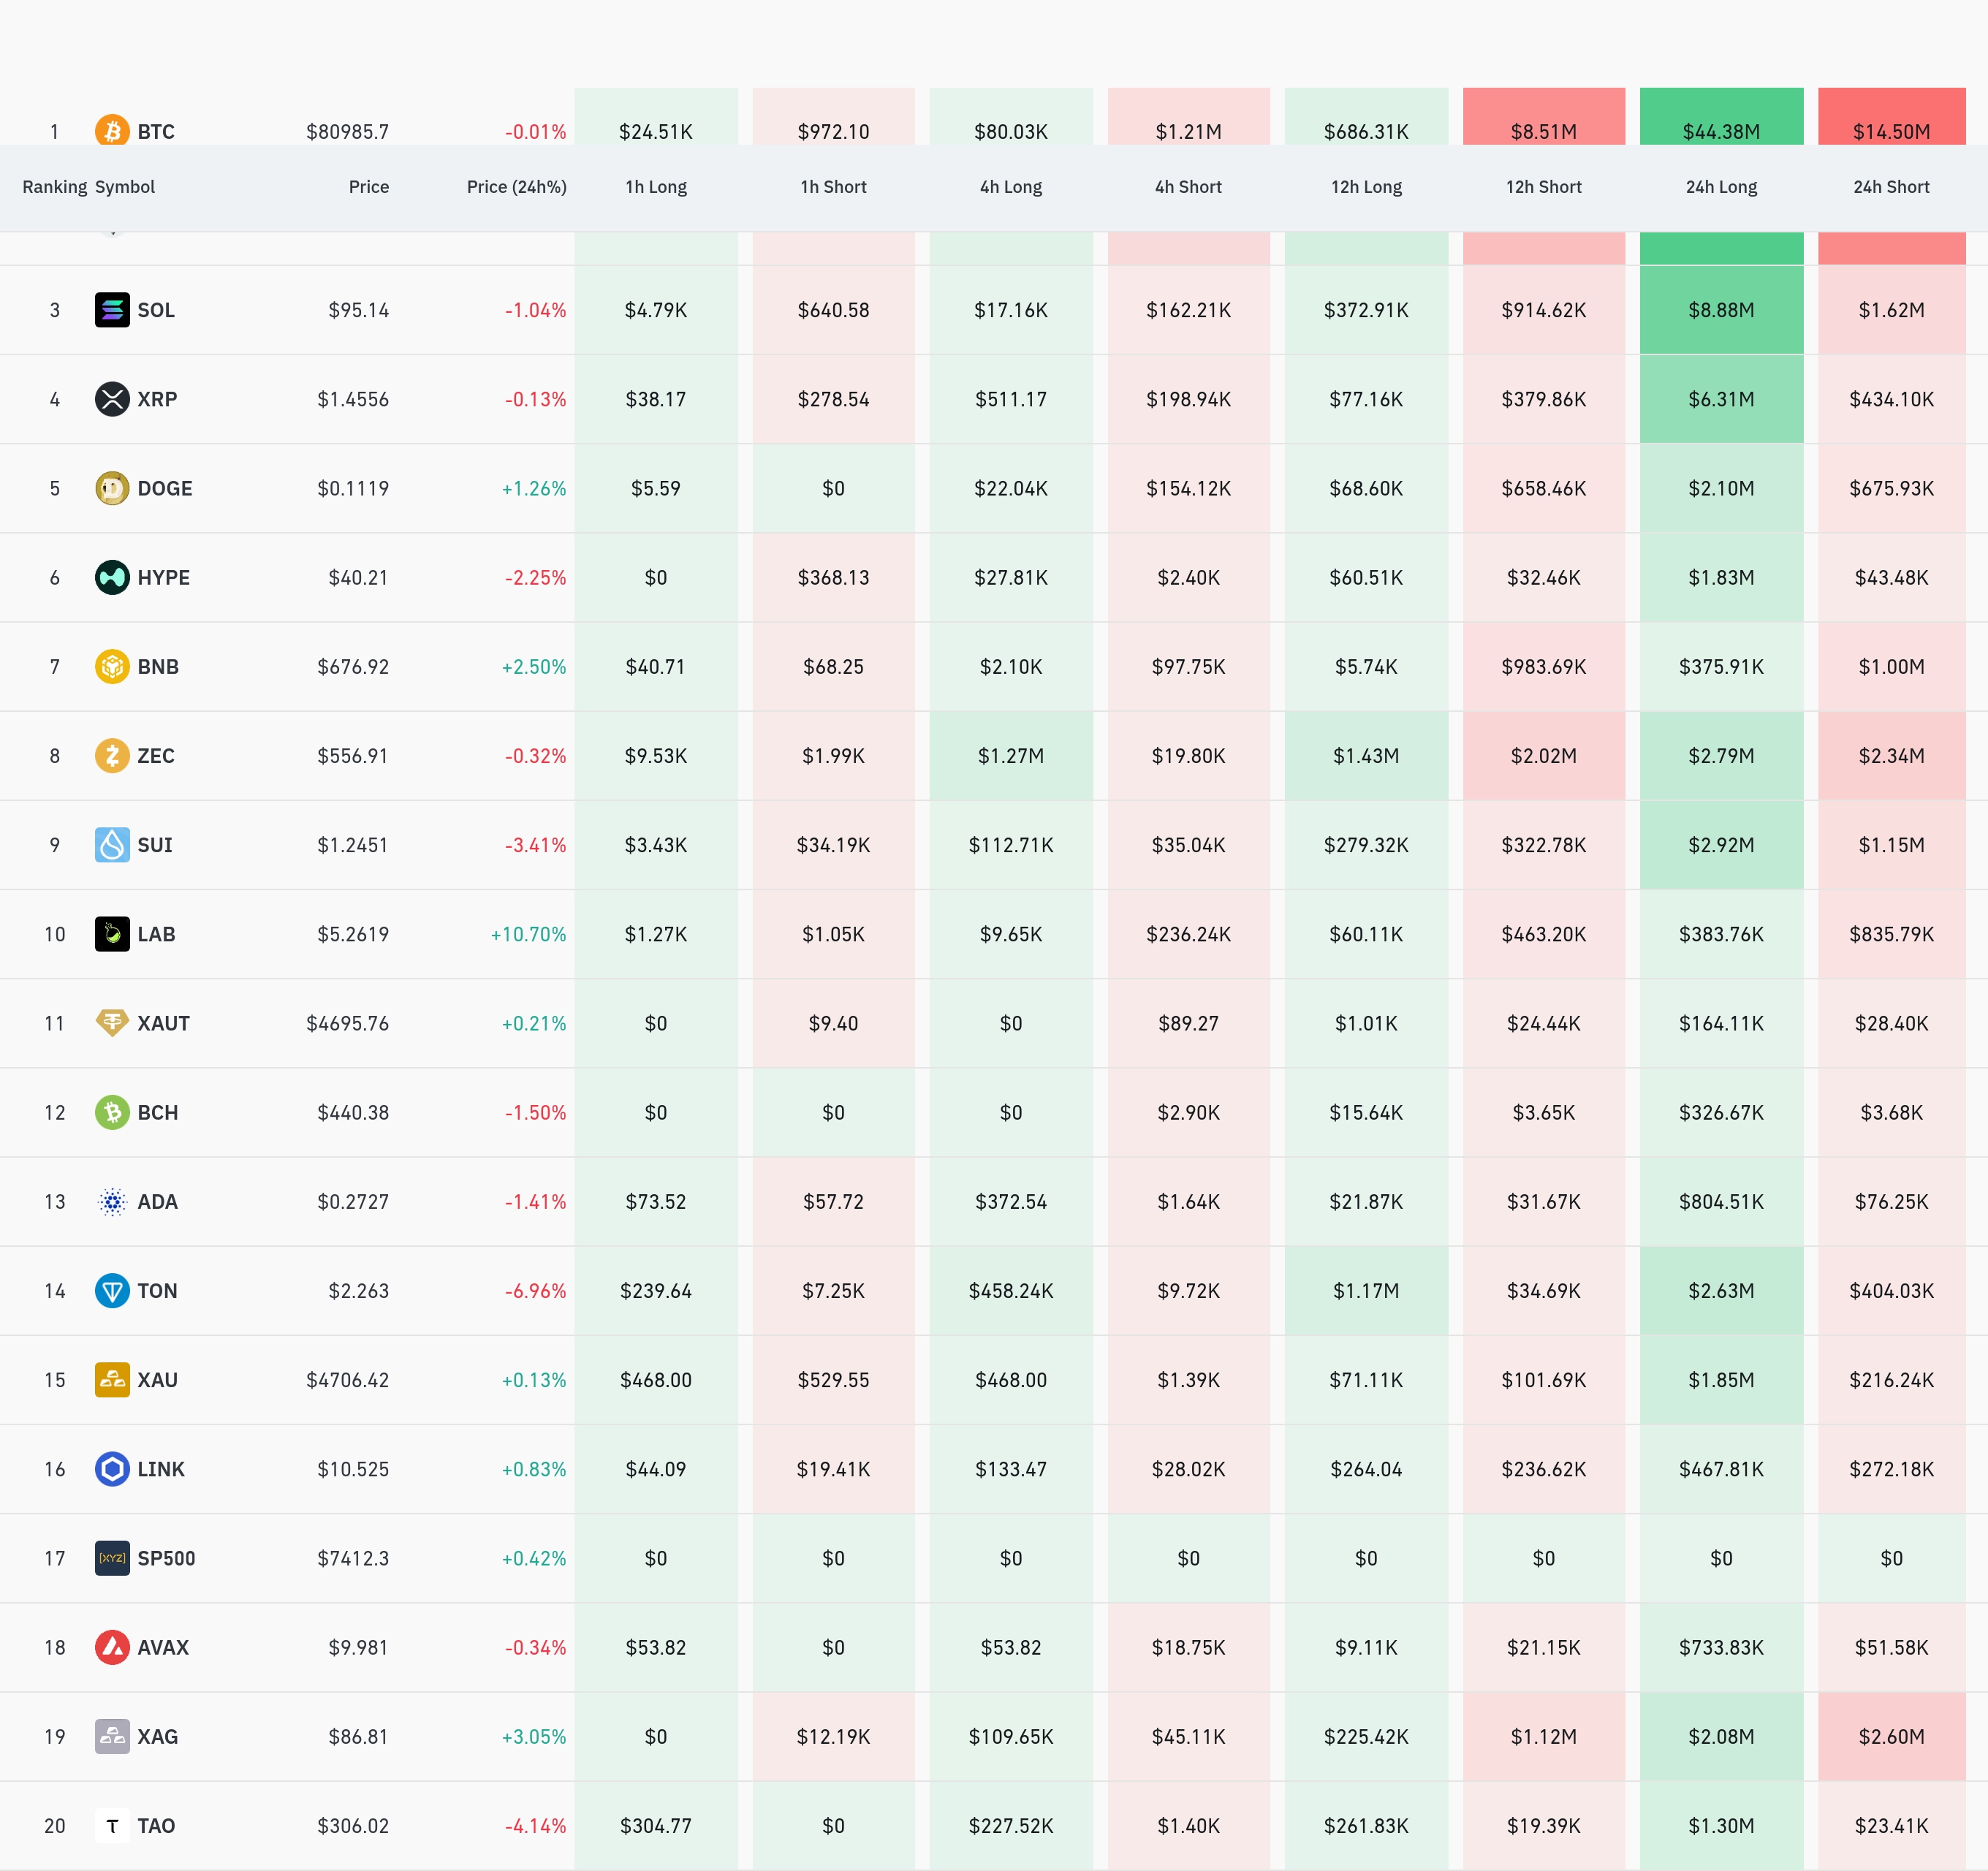1988x1871 pixels.
Task: Click TAO 1h Long value $304.77
Action: tap(656, 1826)
